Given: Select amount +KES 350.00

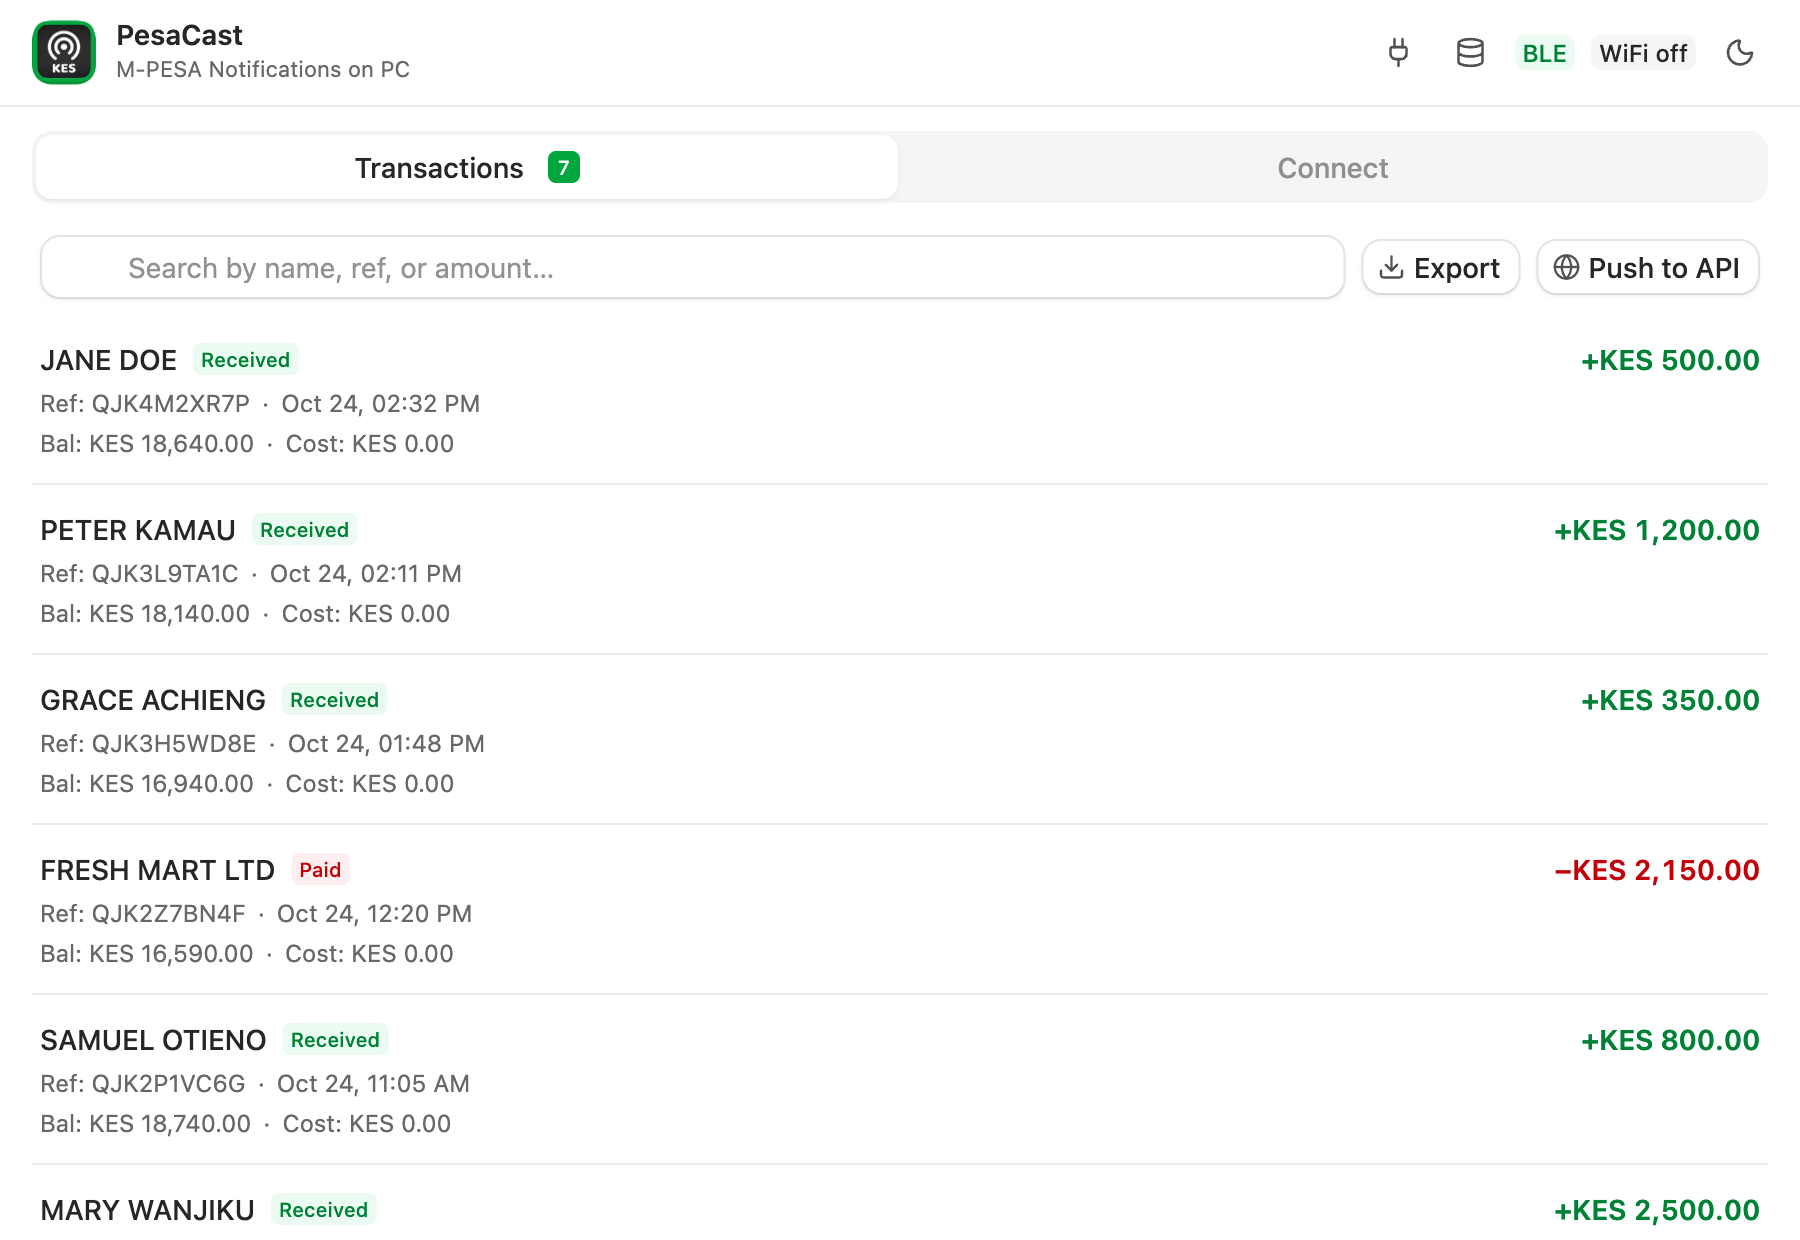Looking at the screenshot, I should click(1669, 700).
